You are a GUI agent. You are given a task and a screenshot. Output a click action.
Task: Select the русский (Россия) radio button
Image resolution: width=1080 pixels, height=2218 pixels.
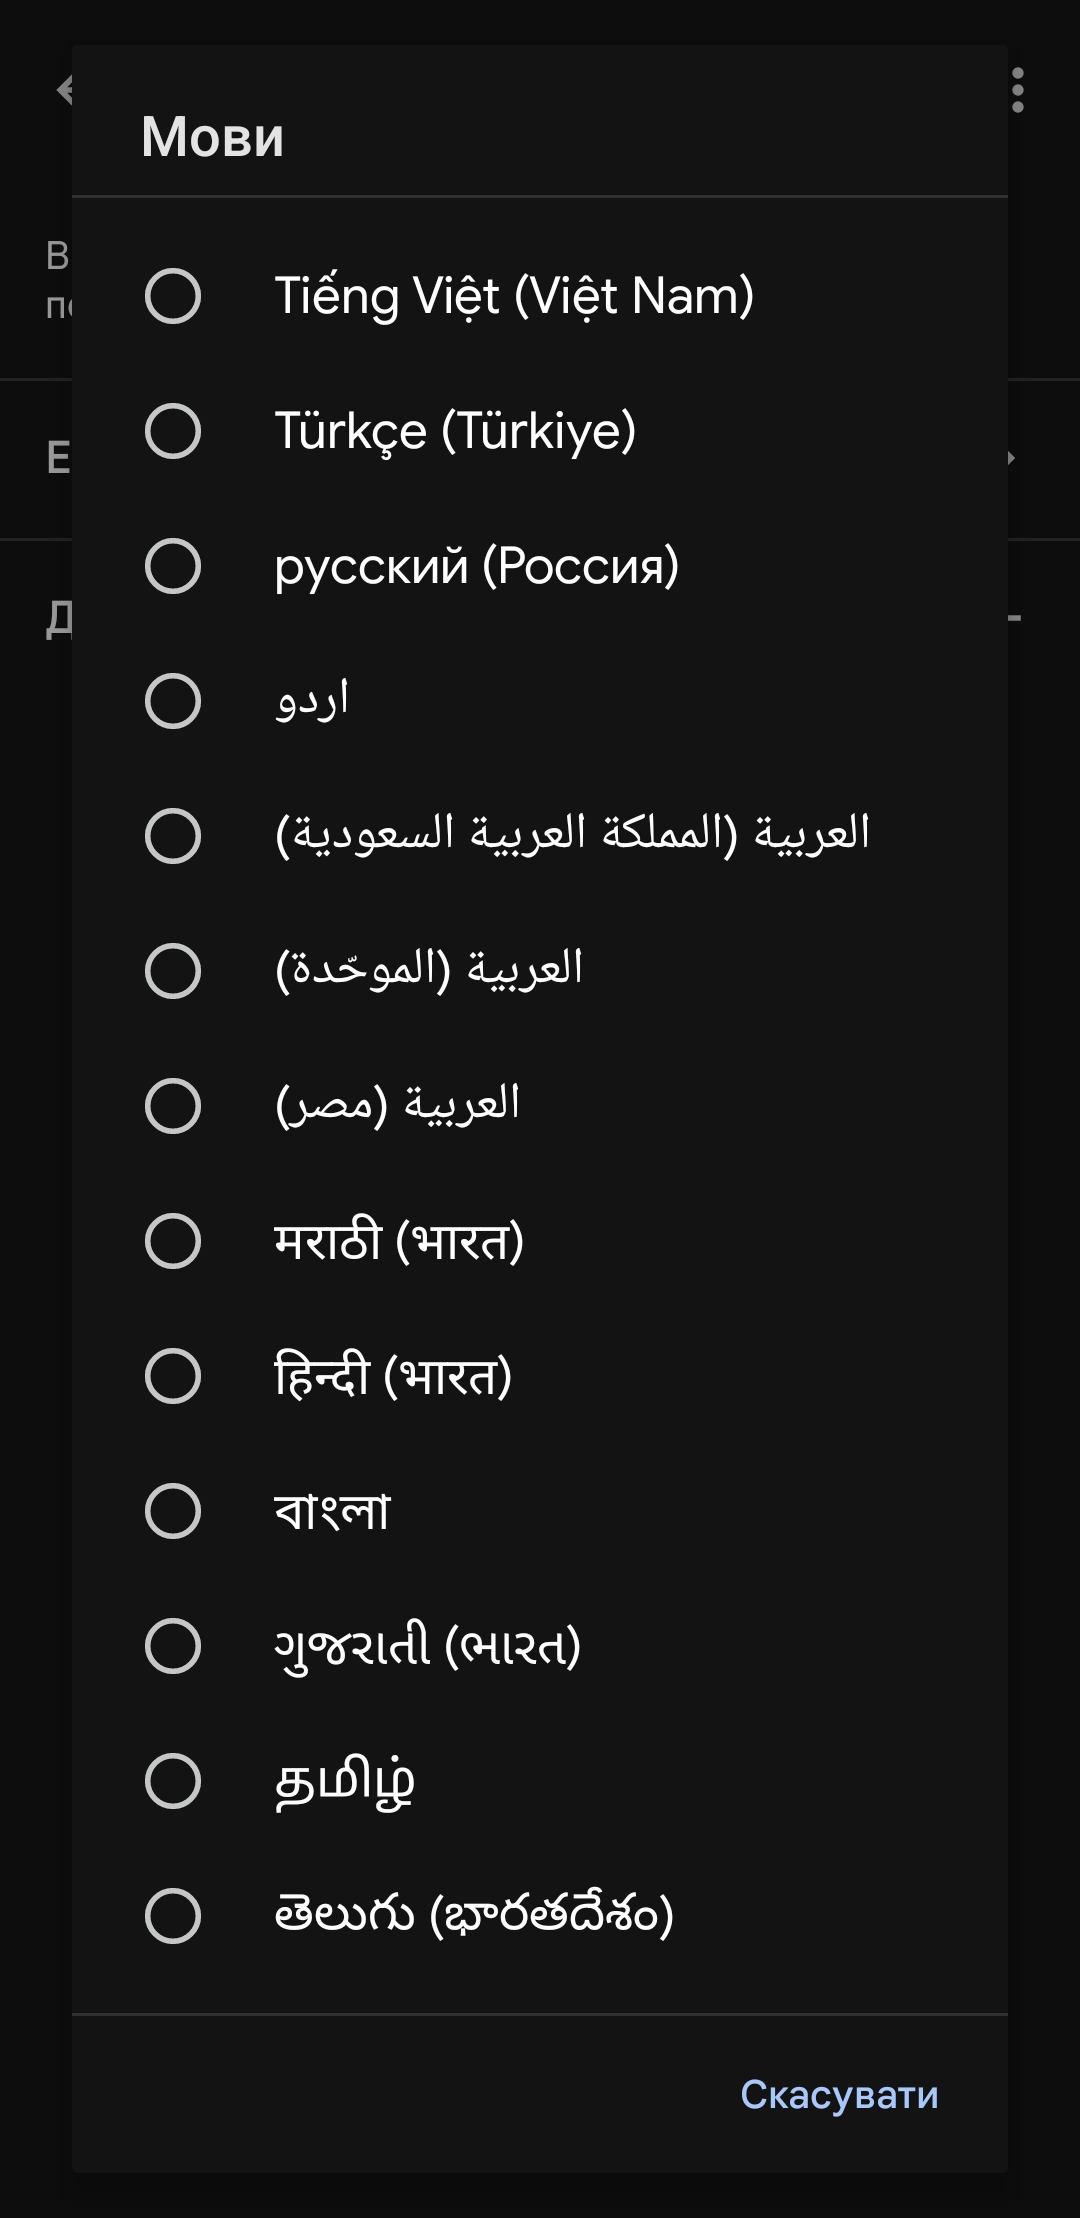tap(173, 566)
